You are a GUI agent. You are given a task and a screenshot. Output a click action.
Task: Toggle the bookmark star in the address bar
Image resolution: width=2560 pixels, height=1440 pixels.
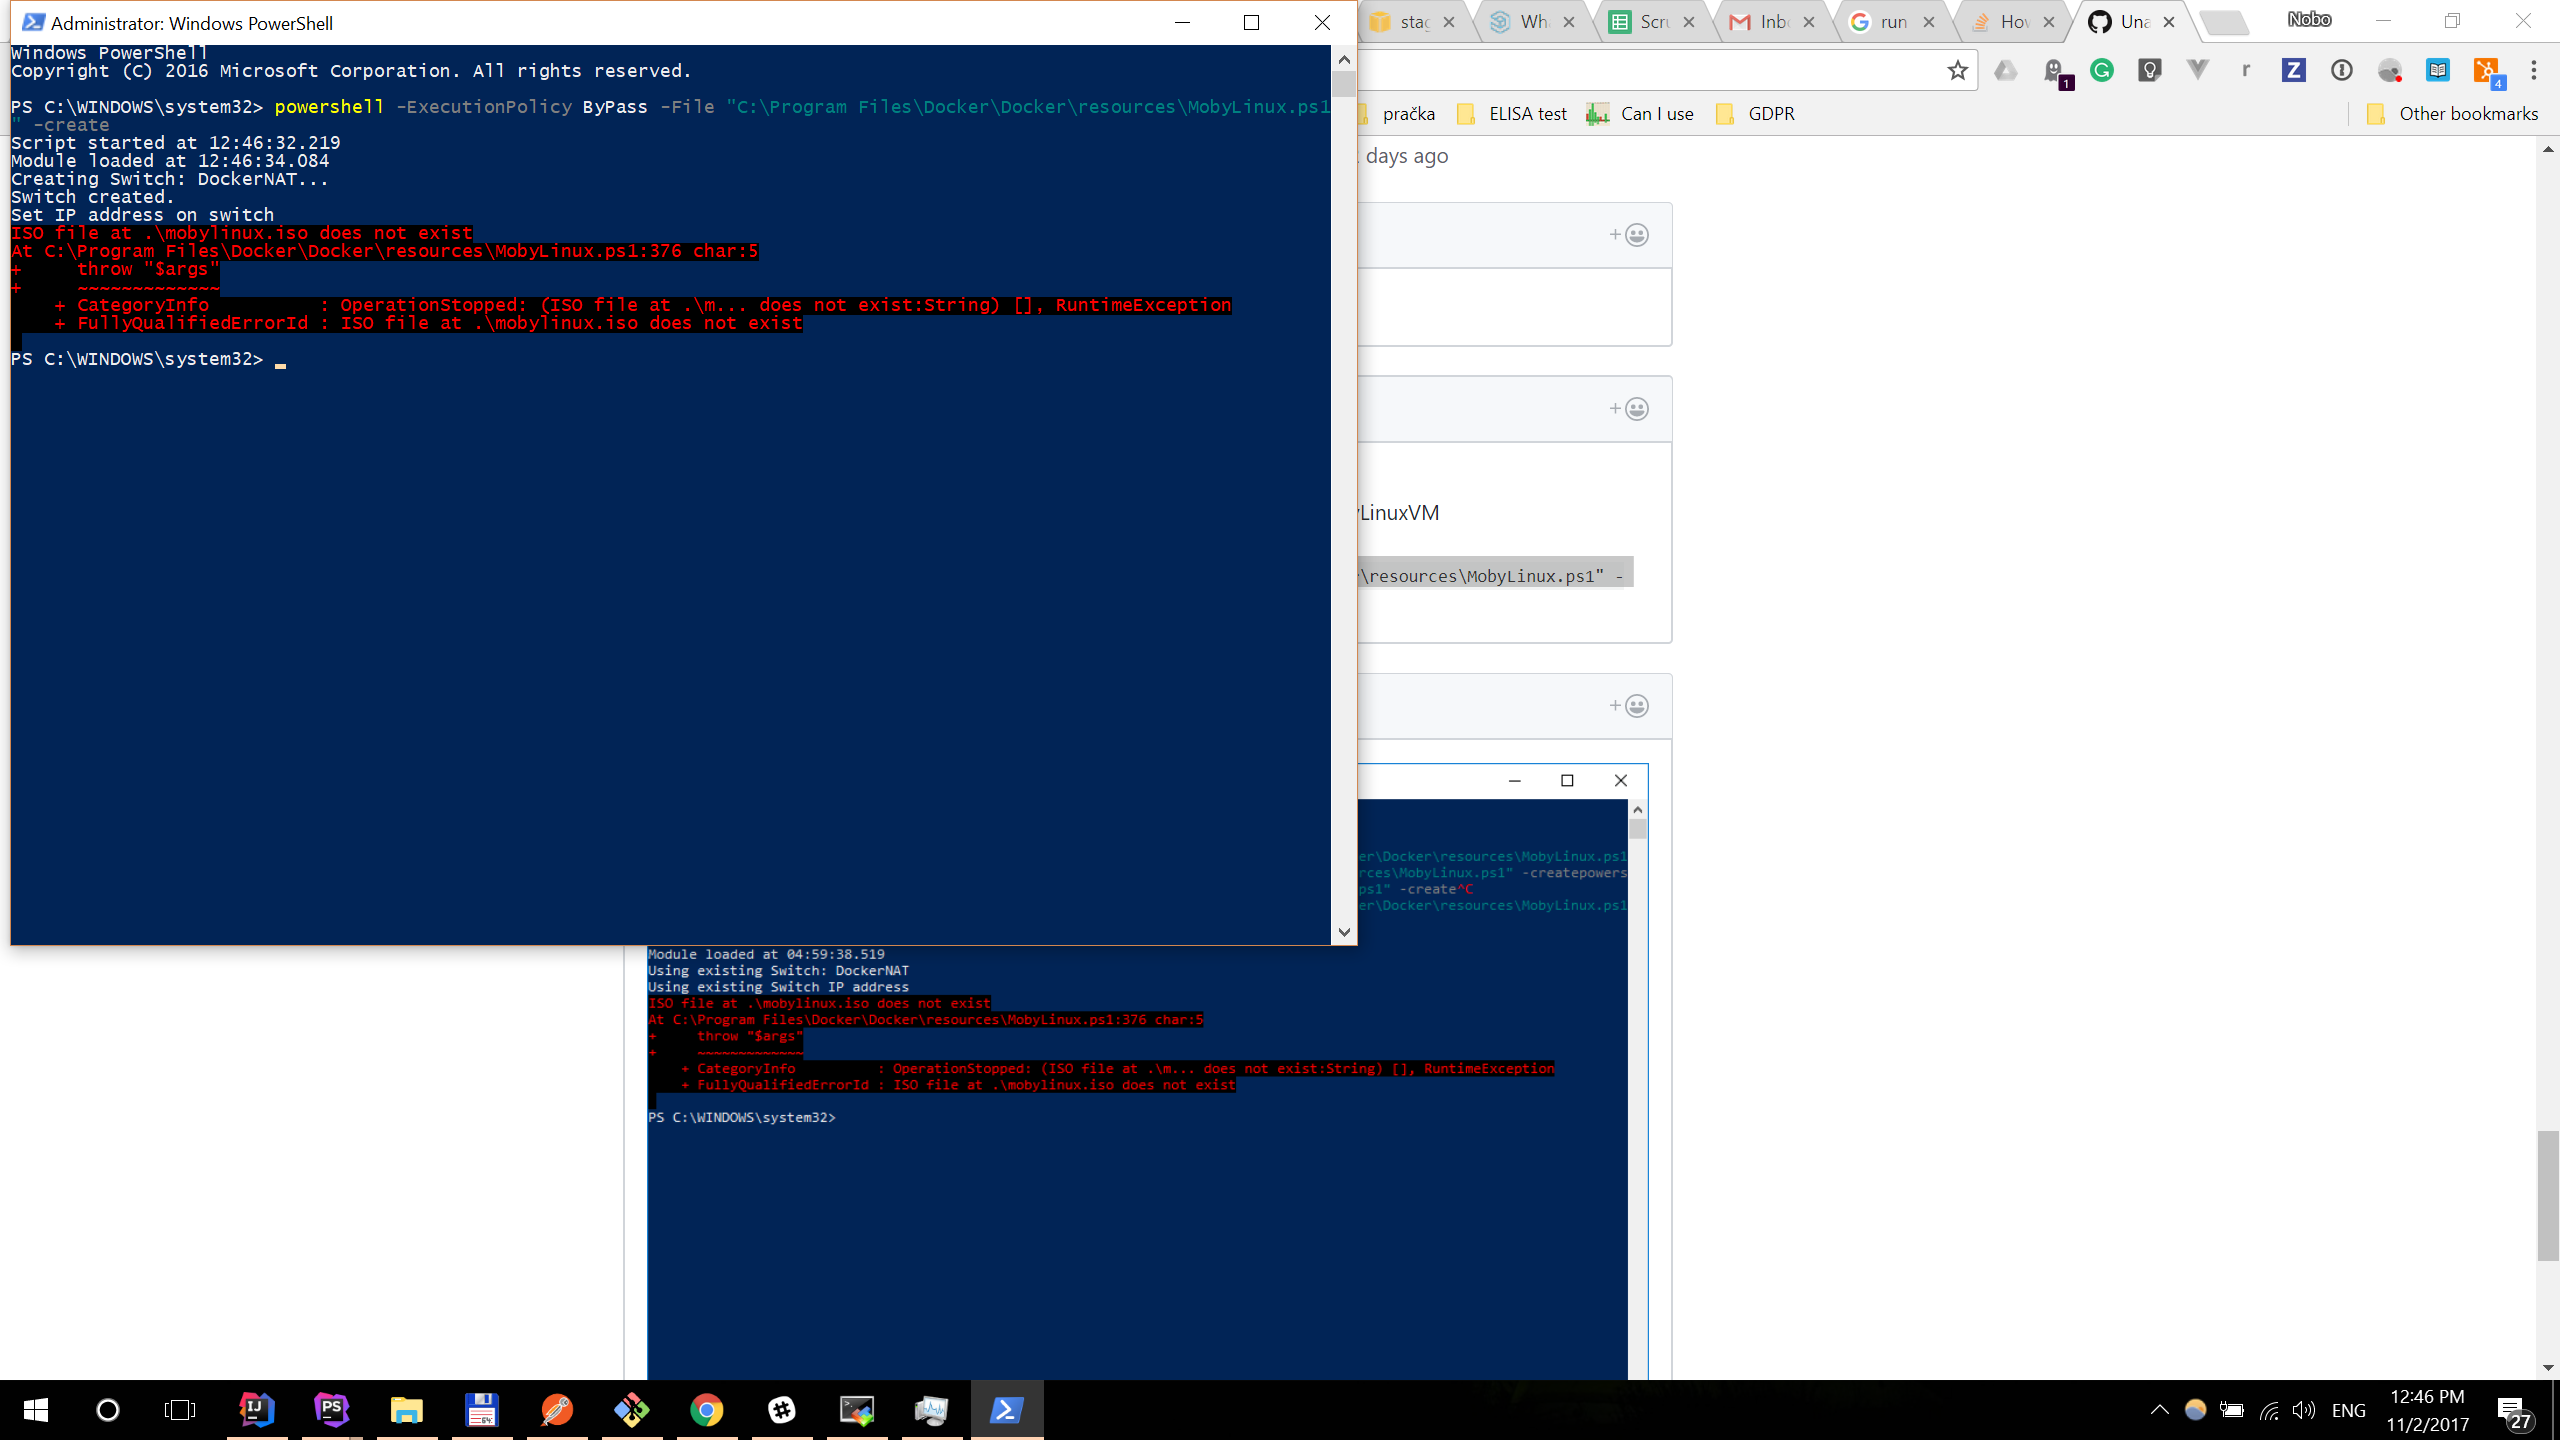(1959, 70)
